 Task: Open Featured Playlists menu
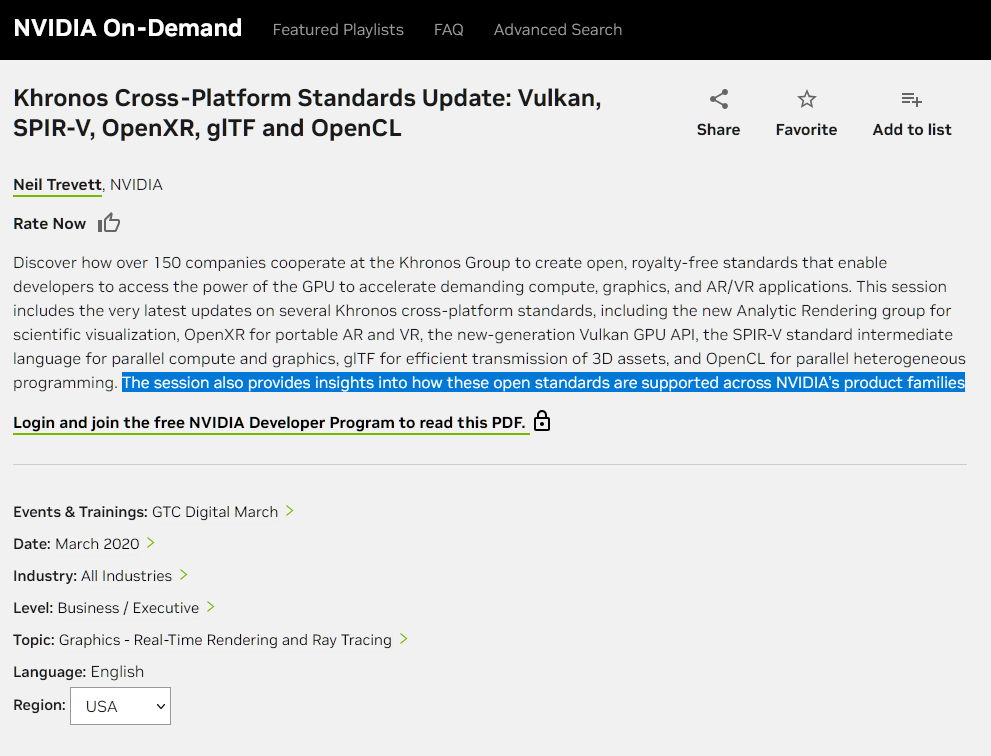click(x=338, y=30)
